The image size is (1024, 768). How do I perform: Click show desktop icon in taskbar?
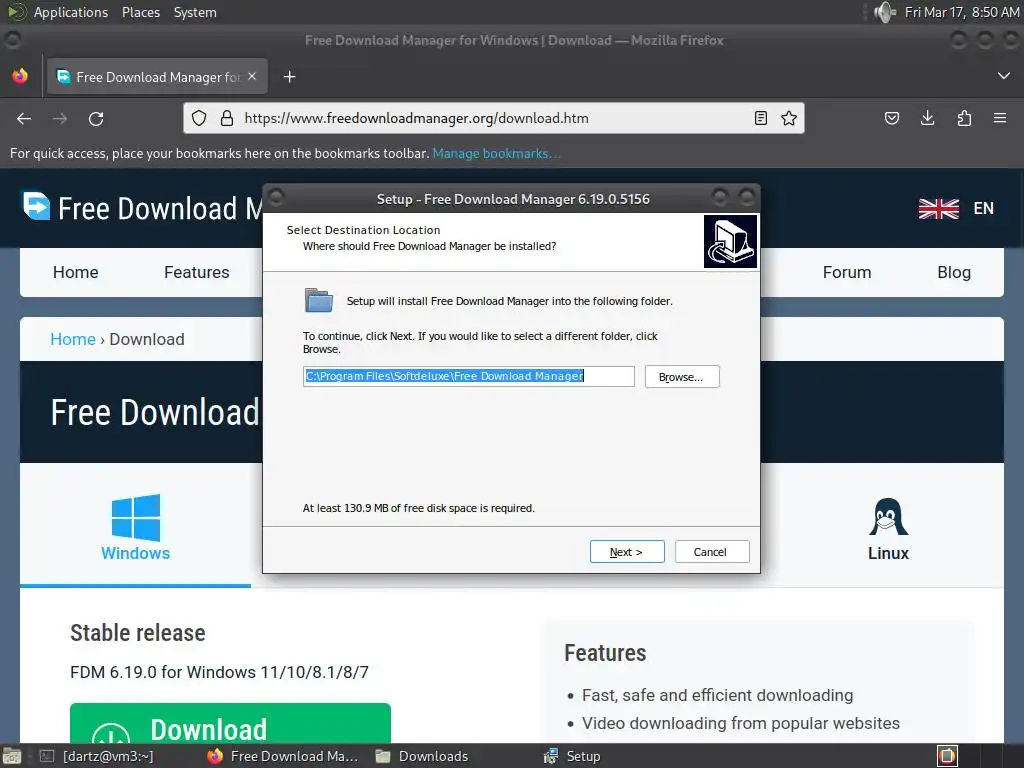click(11, 756)
